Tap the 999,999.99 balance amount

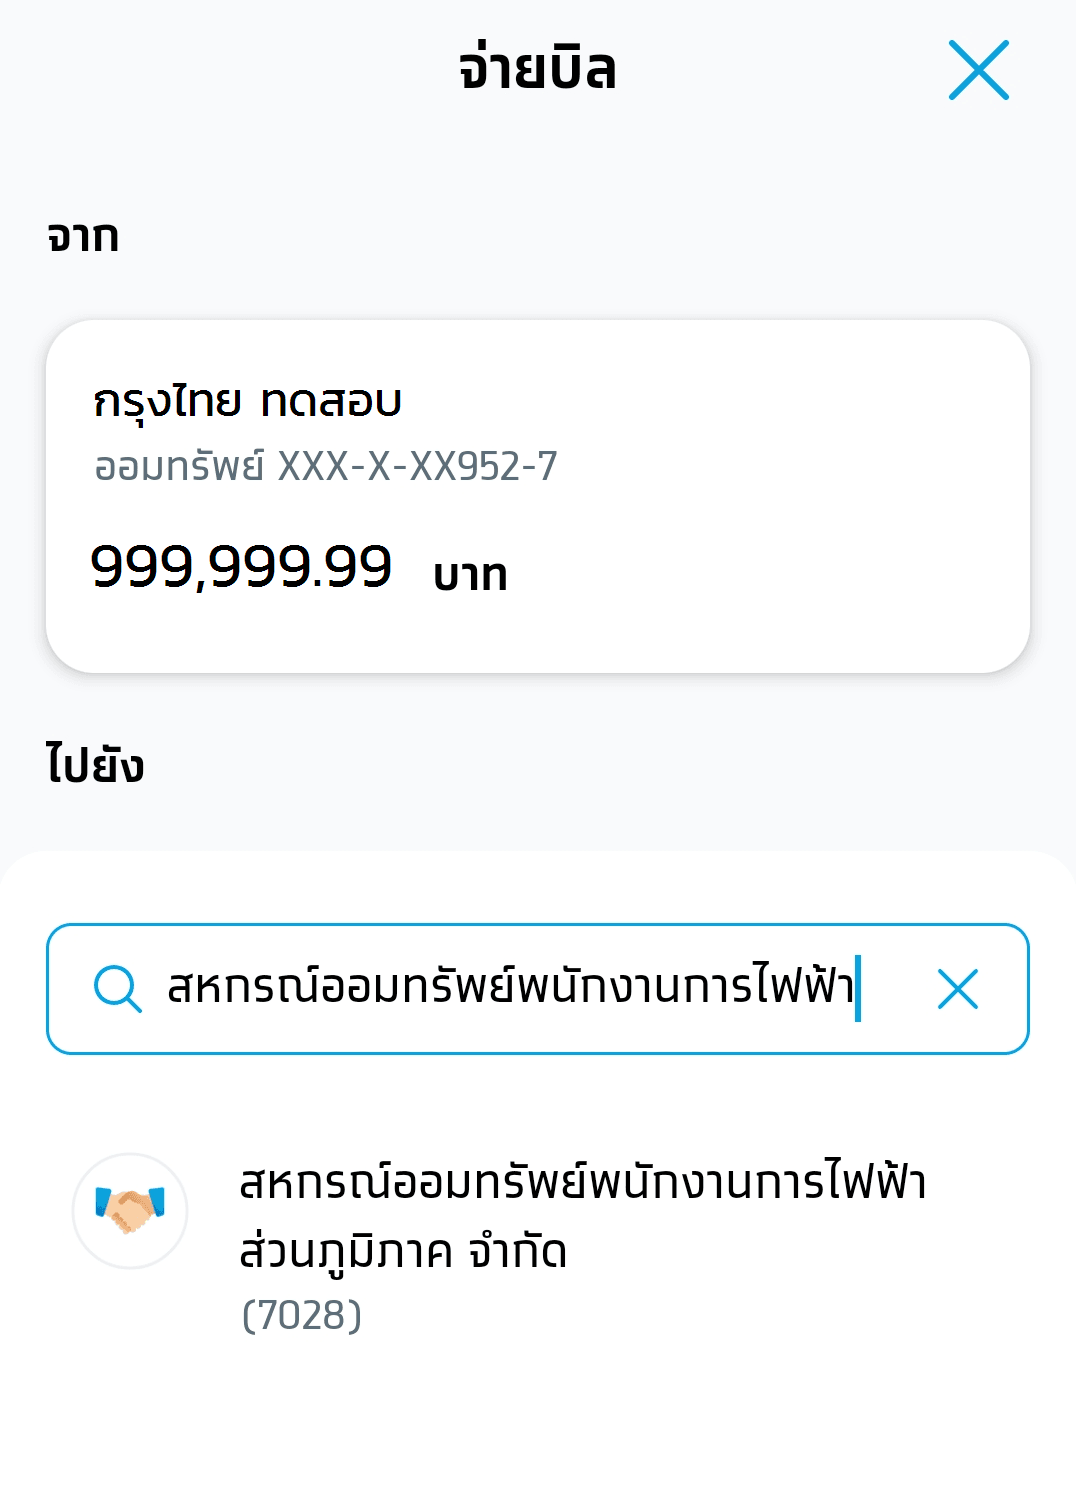(241, 567)
